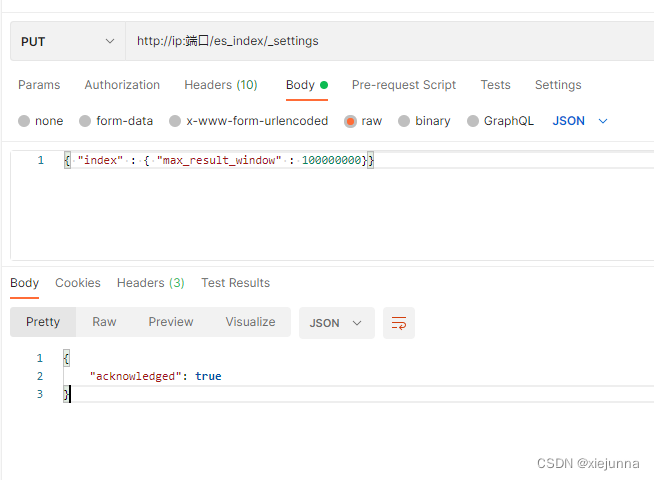Select the response Body tab
Image resolution: width=654 pixels, height=480 pixels.
tap(25, 283)
